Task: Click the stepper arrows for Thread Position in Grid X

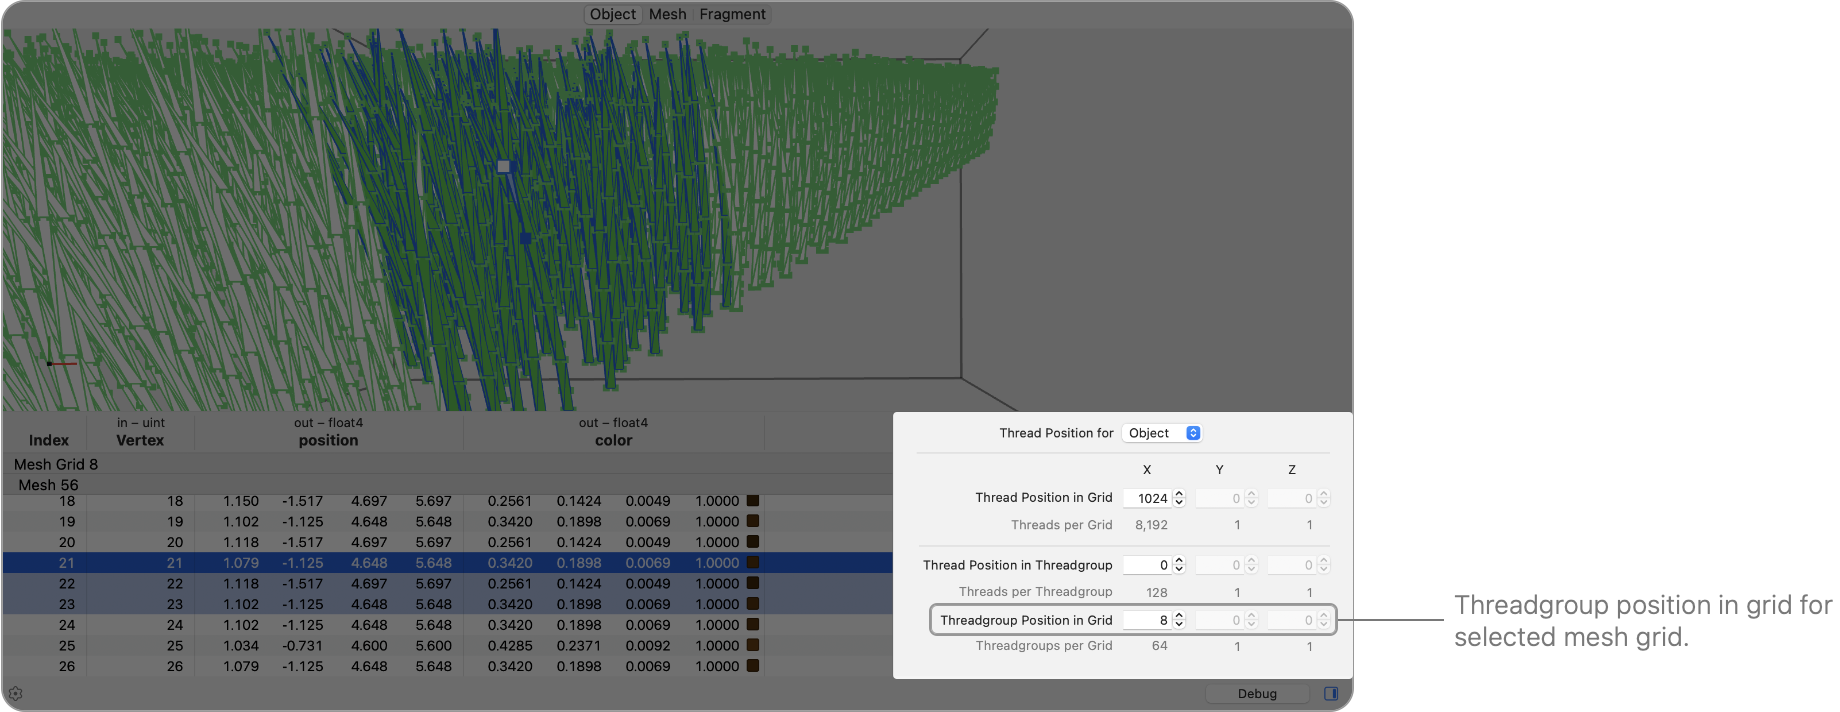Action: (1179, 498)
